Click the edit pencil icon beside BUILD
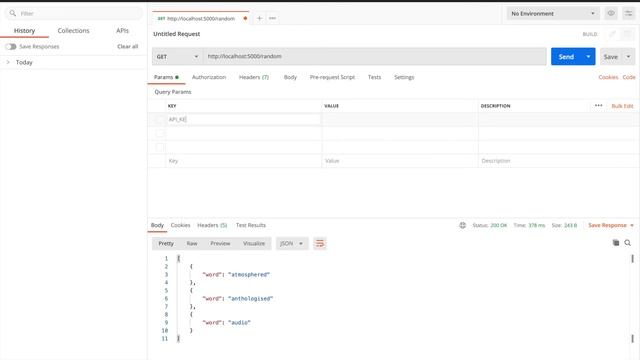Screen dimensions: 640x360 point(612,34)
